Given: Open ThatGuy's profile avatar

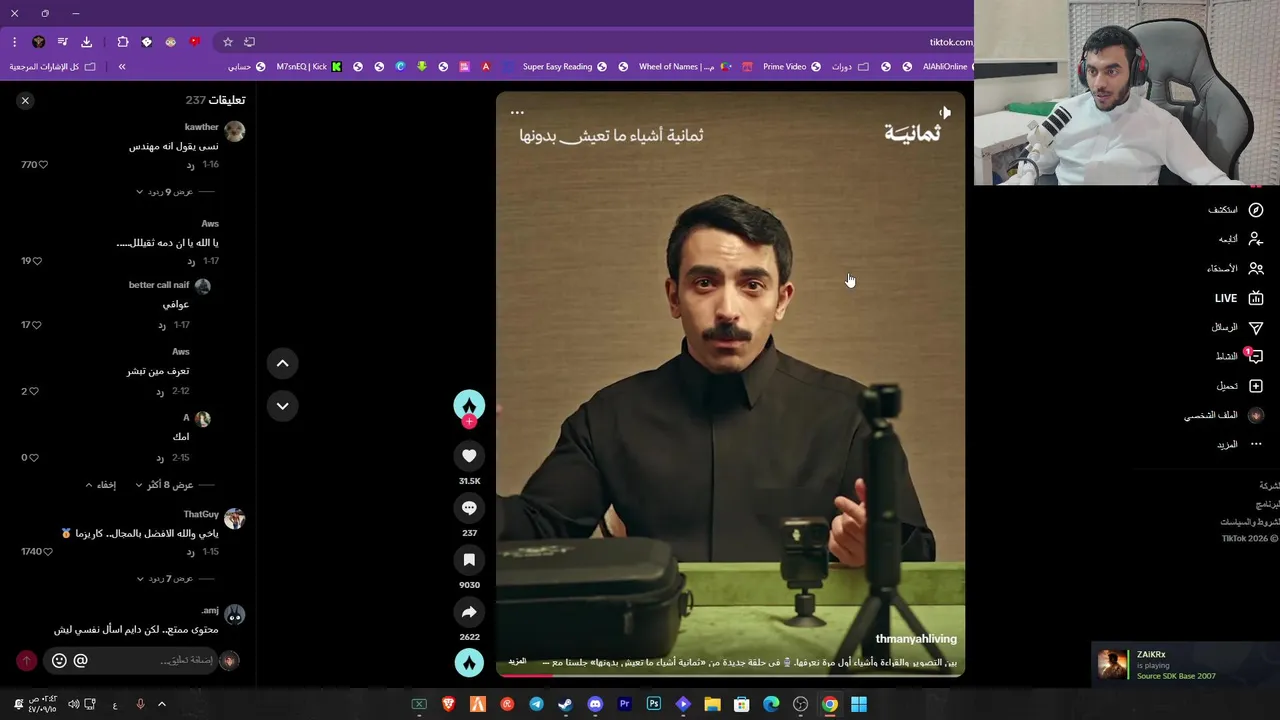Looking at the screenshot, I should click(x=234, y=518).
